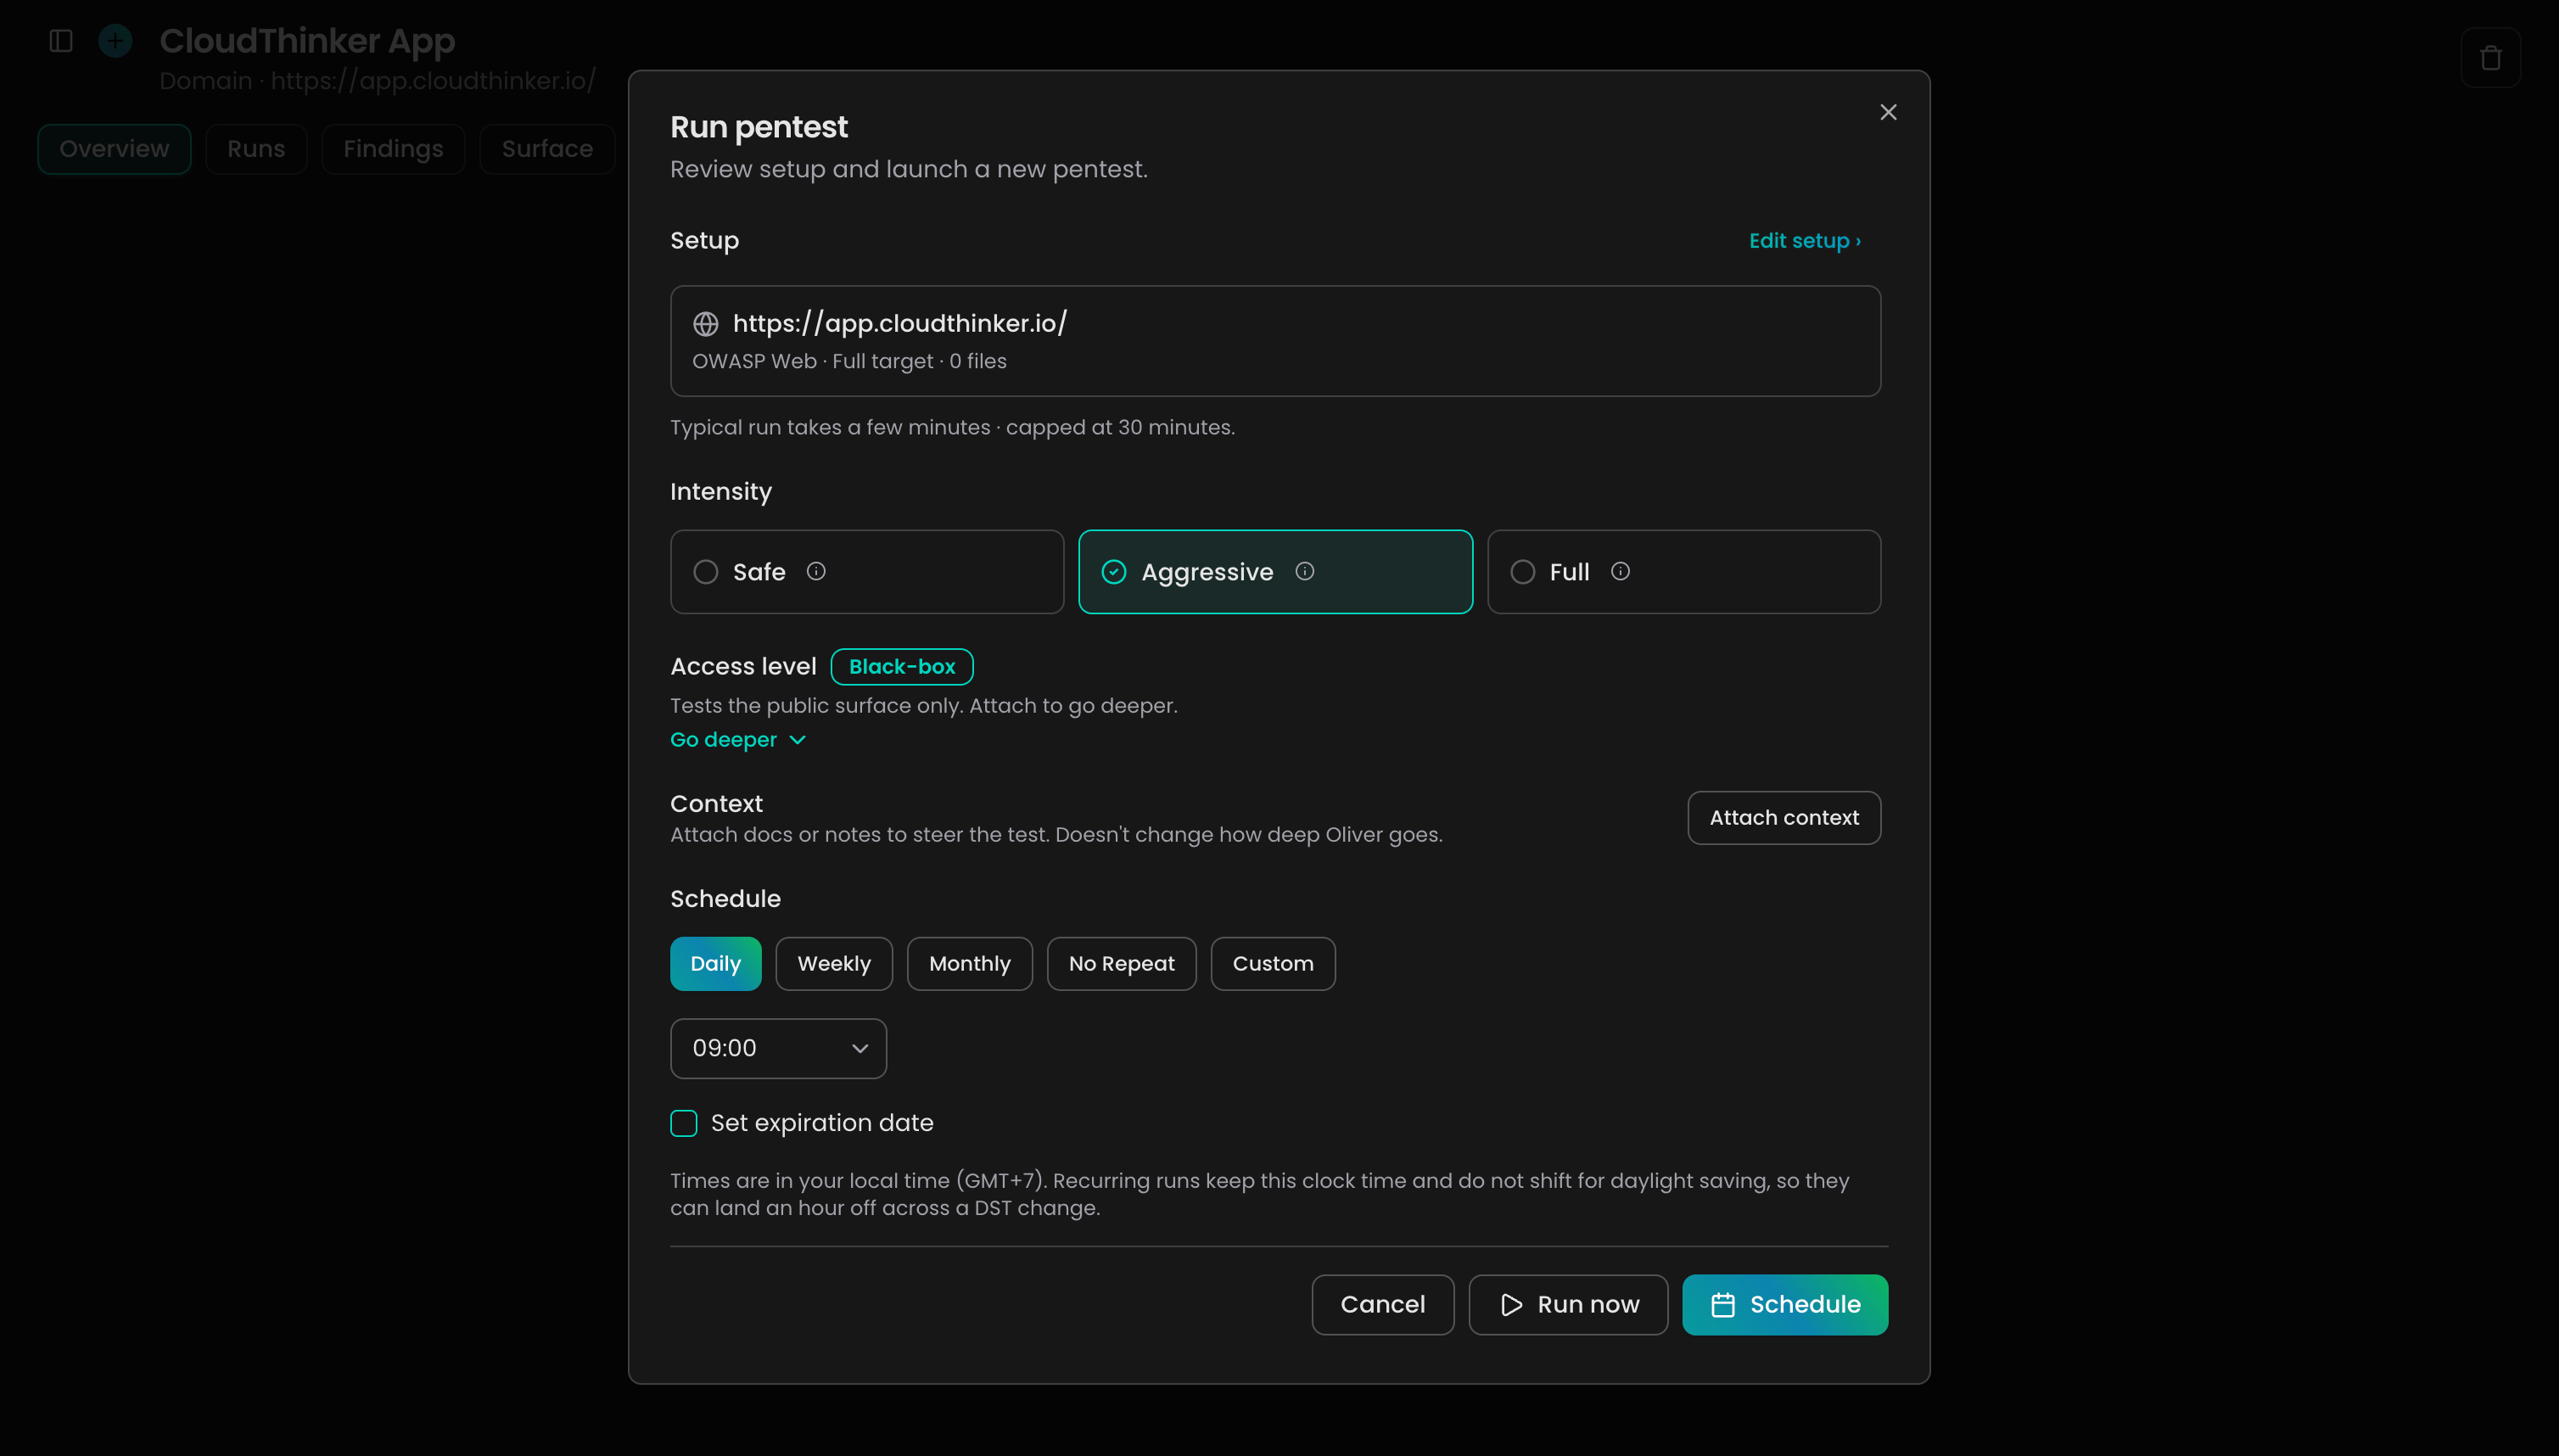Switch to the Runs tab

tap(256, 149)
